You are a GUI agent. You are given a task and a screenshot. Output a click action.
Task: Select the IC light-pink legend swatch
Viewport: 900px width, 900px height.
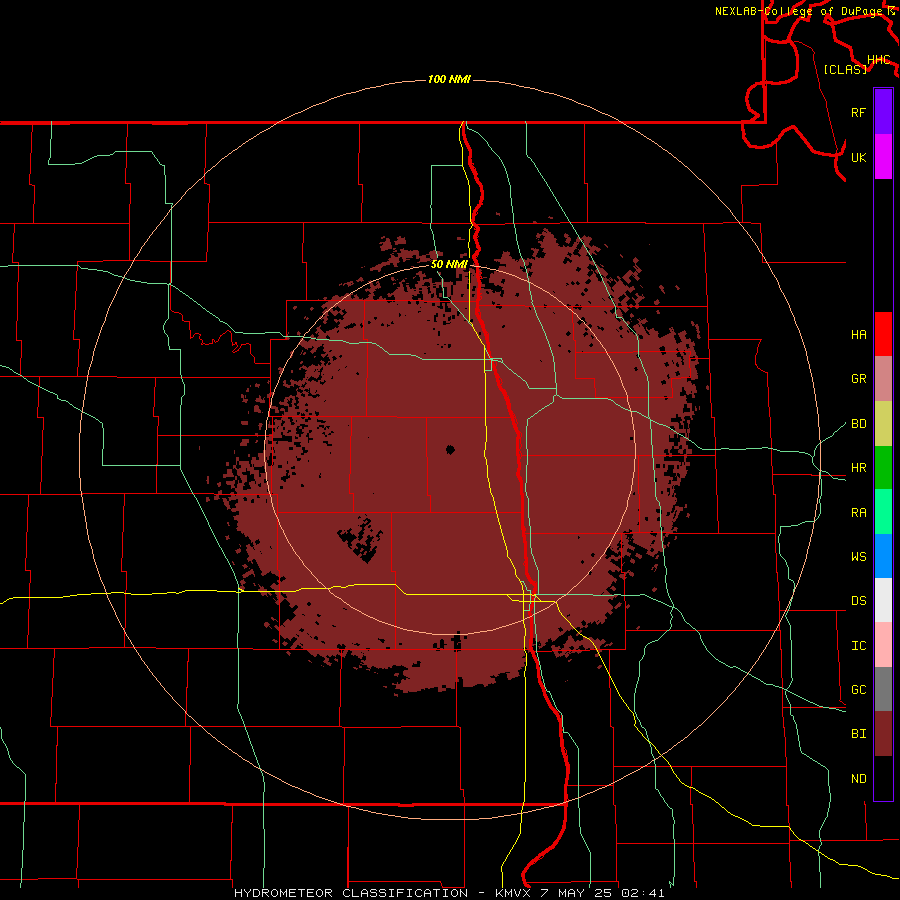(883, 645)
